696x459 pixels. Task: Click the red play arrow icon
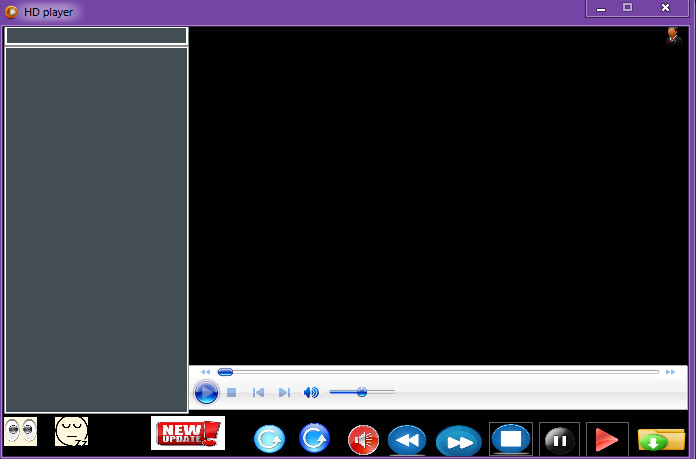(606, 440)
